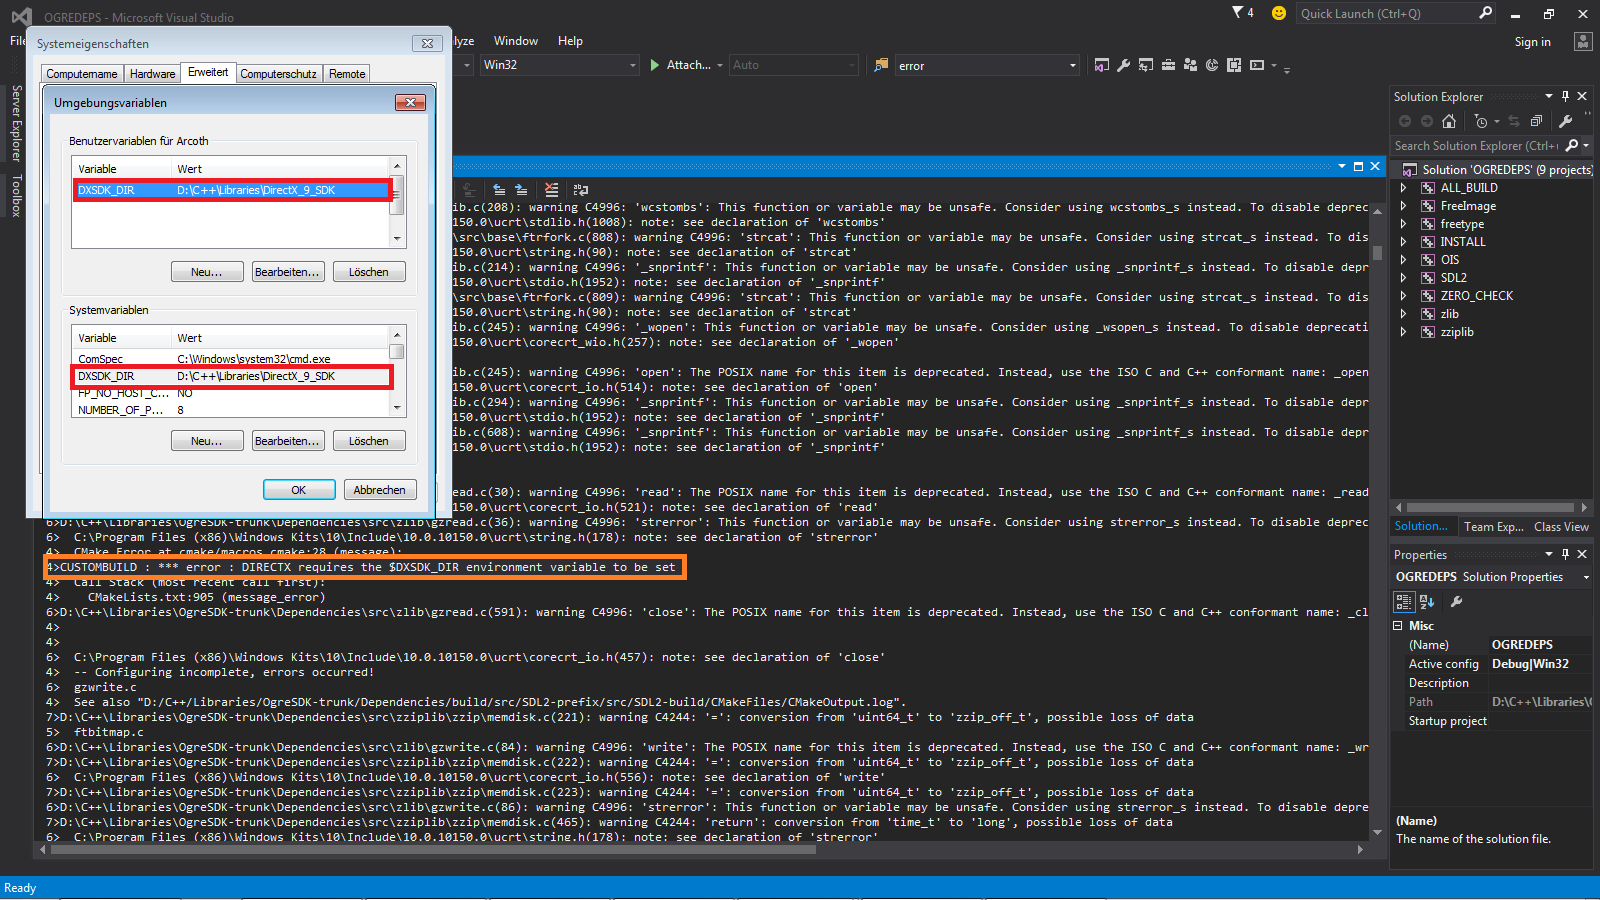This screenshot has width=1600, height=900.
Task: Open the Toolbox side tab
Action: [x=16, y=195]
